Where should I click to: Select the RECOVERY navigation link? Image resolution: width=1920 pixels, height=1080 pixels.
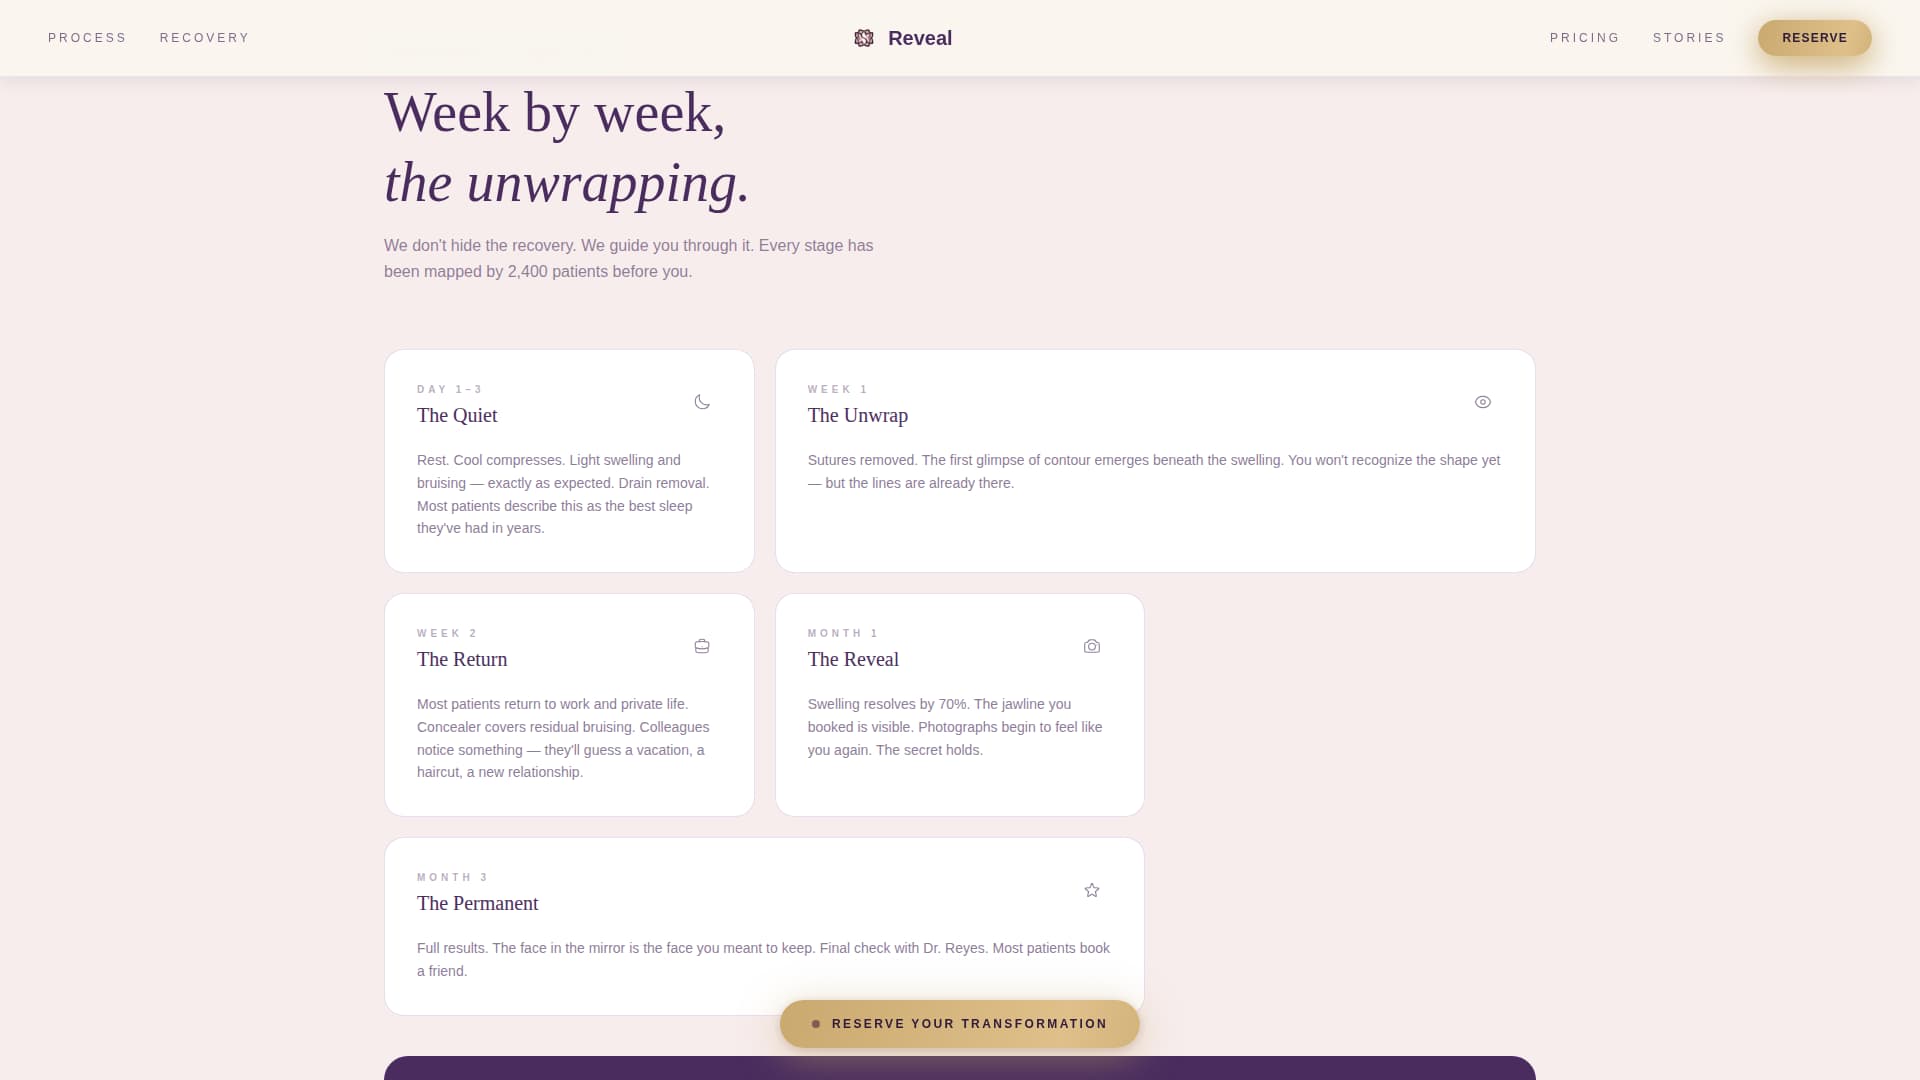click(204, 38)
